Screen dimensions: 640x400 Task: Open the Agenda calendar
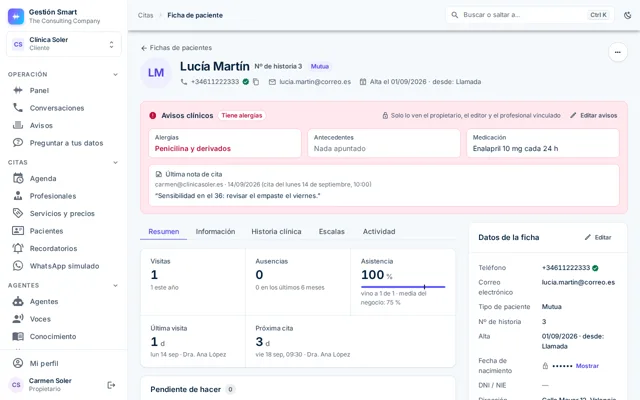point(63,178)
